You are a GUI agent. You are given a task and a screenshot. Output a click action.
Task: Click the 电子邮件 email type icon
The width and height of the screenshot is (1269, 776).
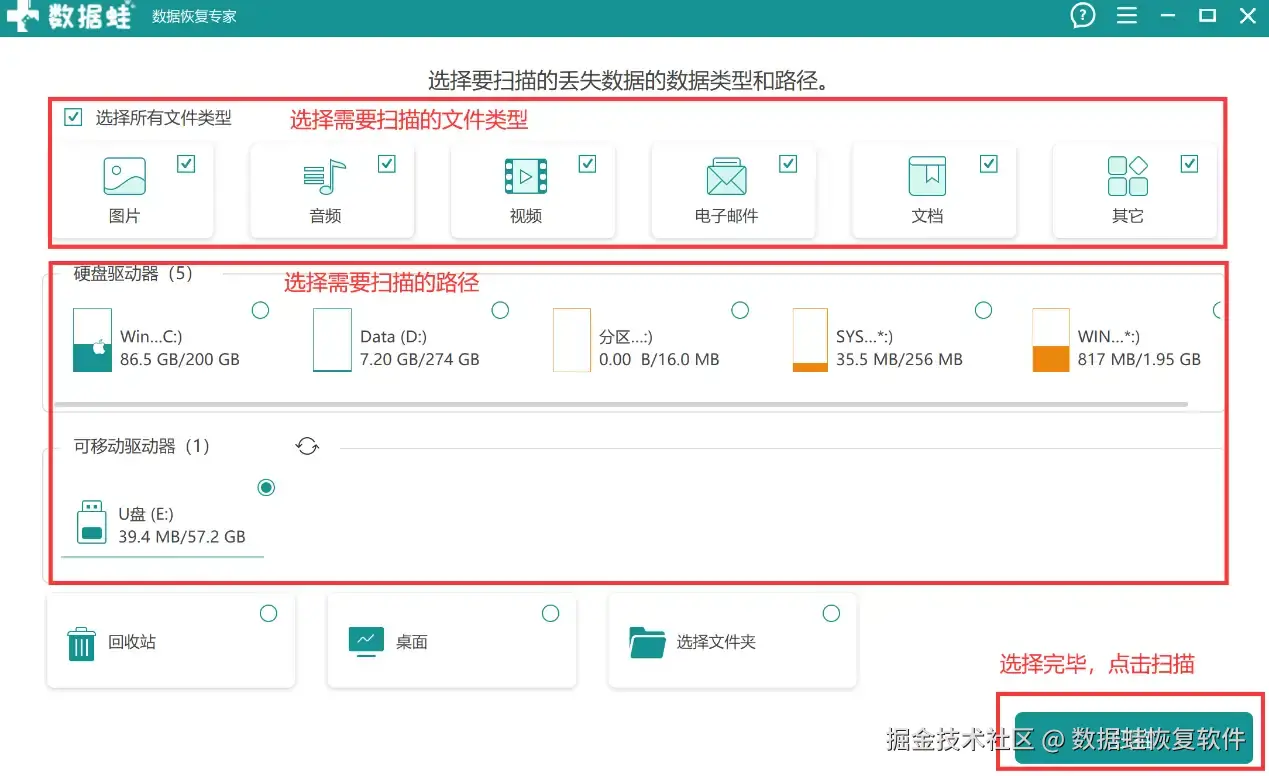[727, 177]
